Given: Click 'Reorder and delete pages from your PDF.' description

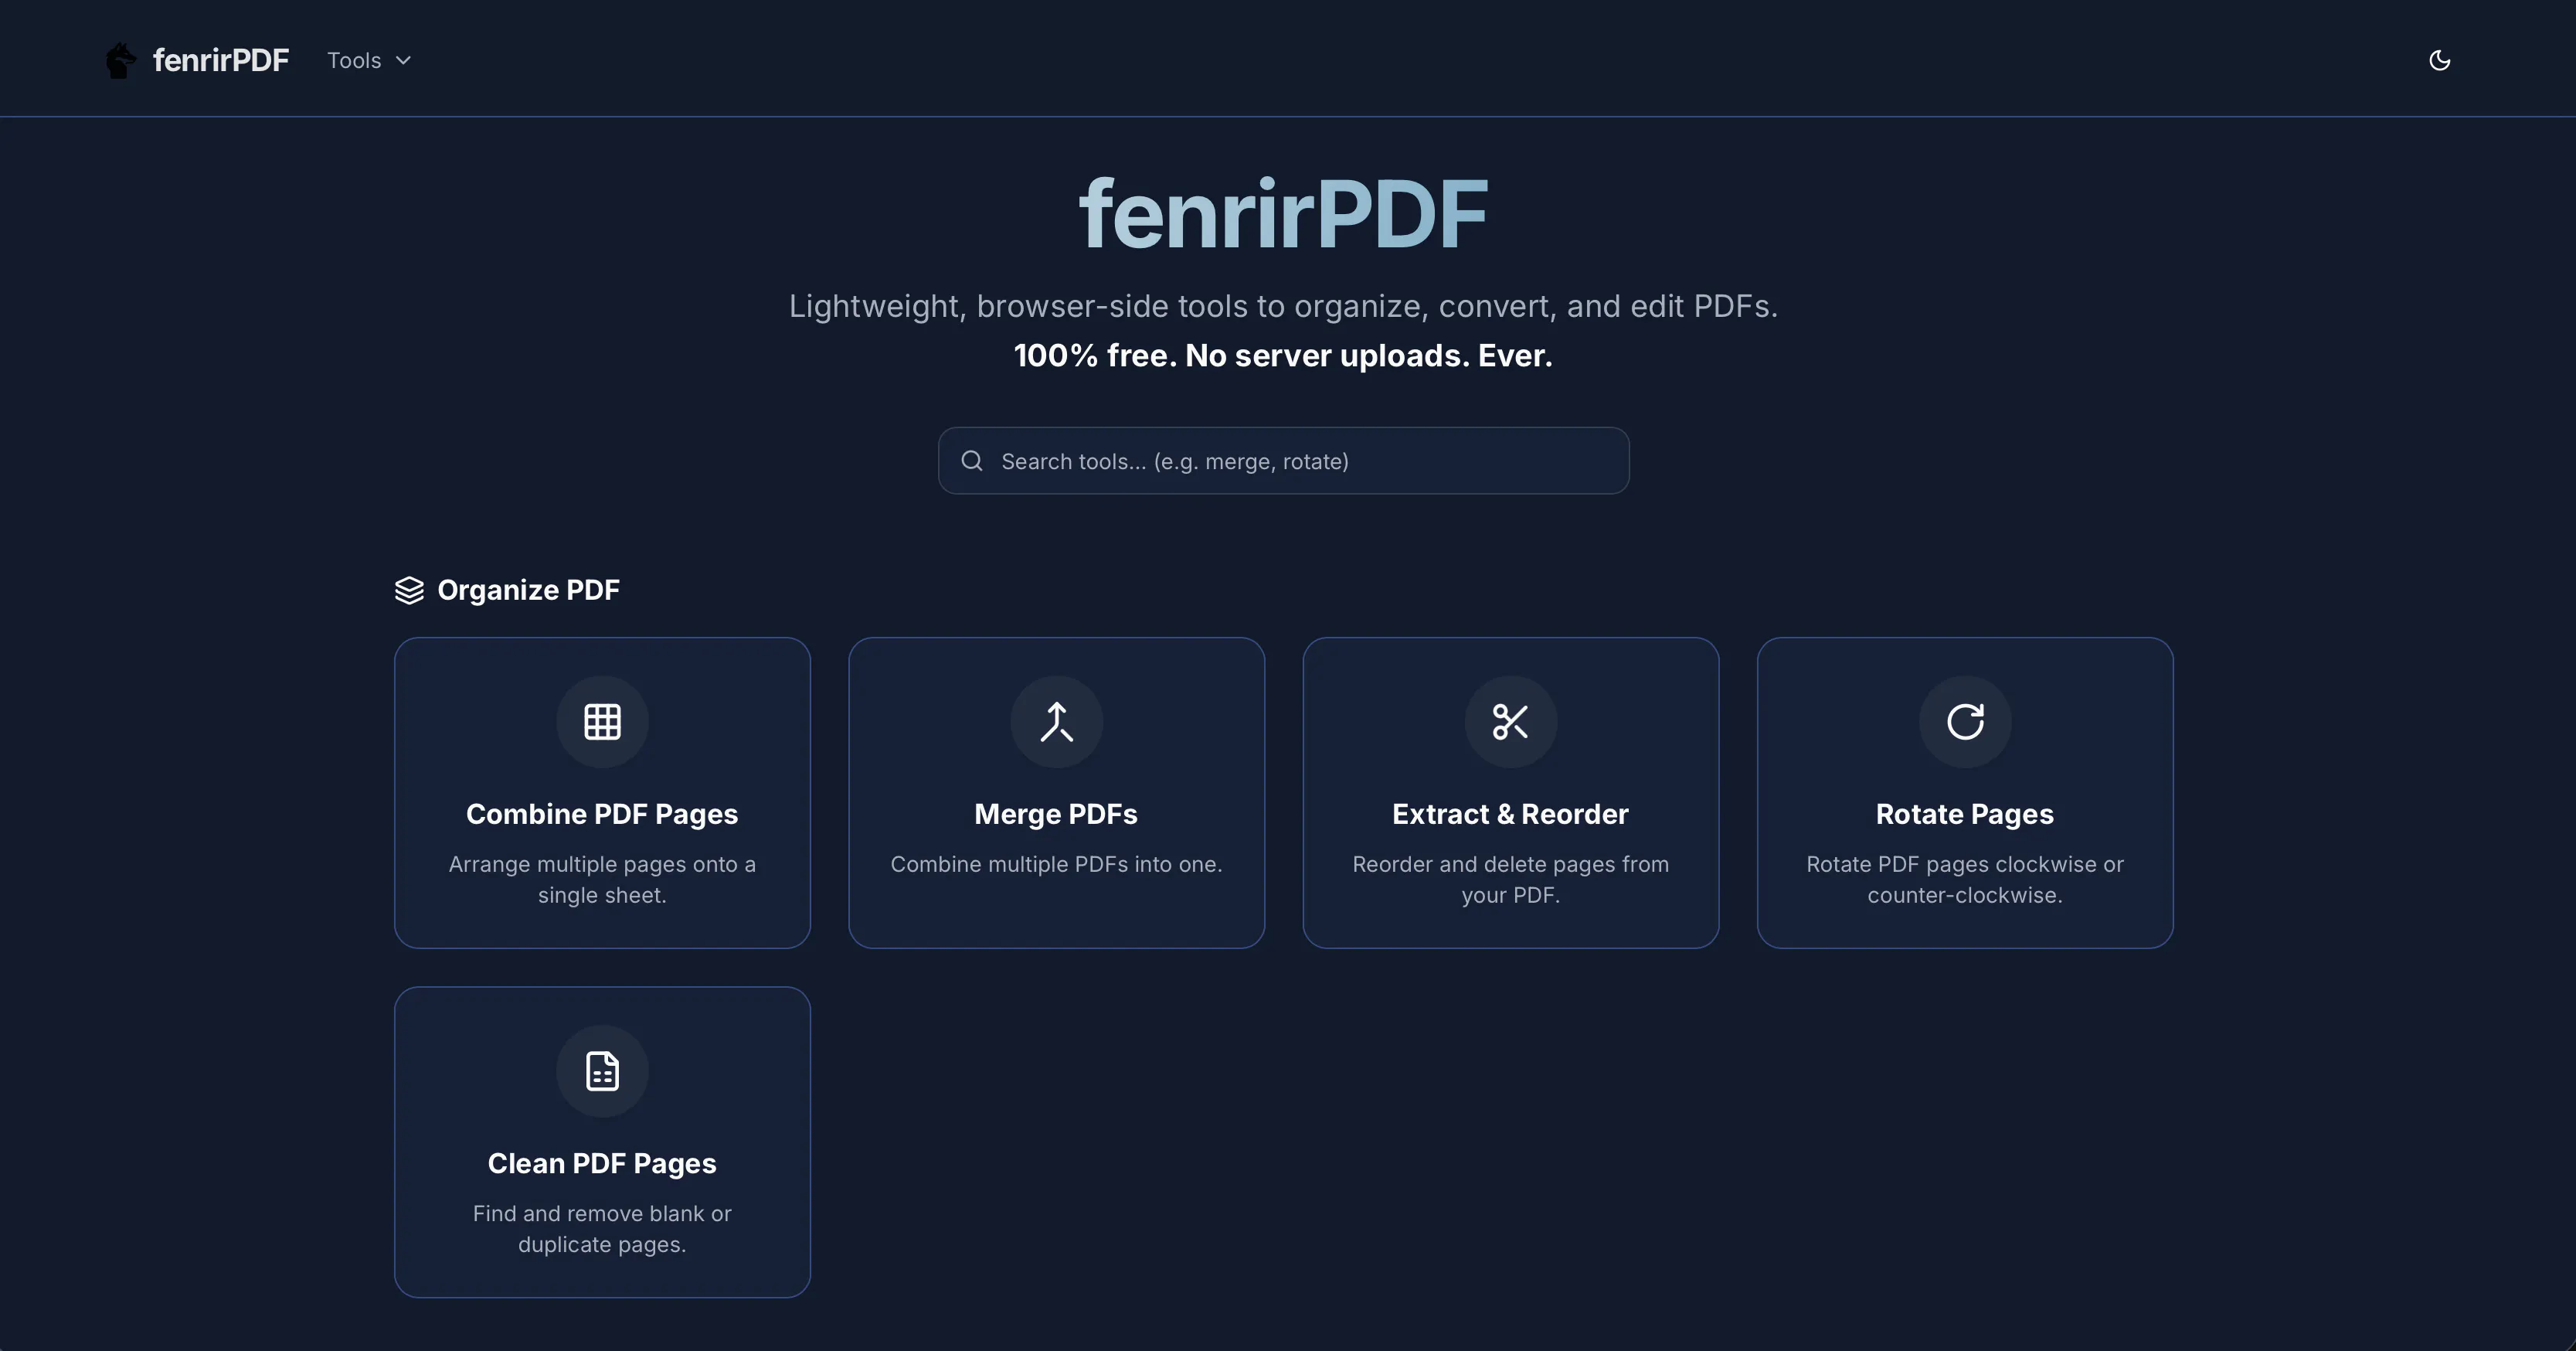Looking at the screenshot, I should point(1510,879).
